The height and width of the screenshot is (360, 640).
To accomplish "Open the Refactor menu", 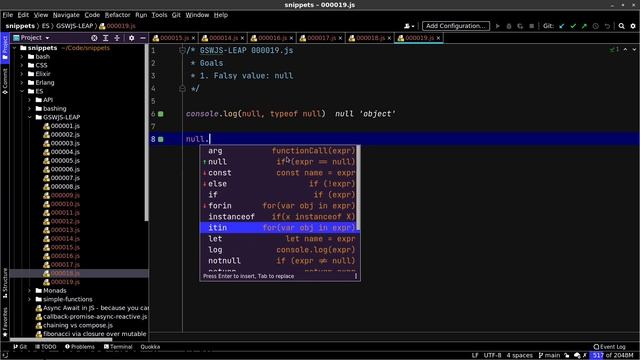I will click(118, 15).
